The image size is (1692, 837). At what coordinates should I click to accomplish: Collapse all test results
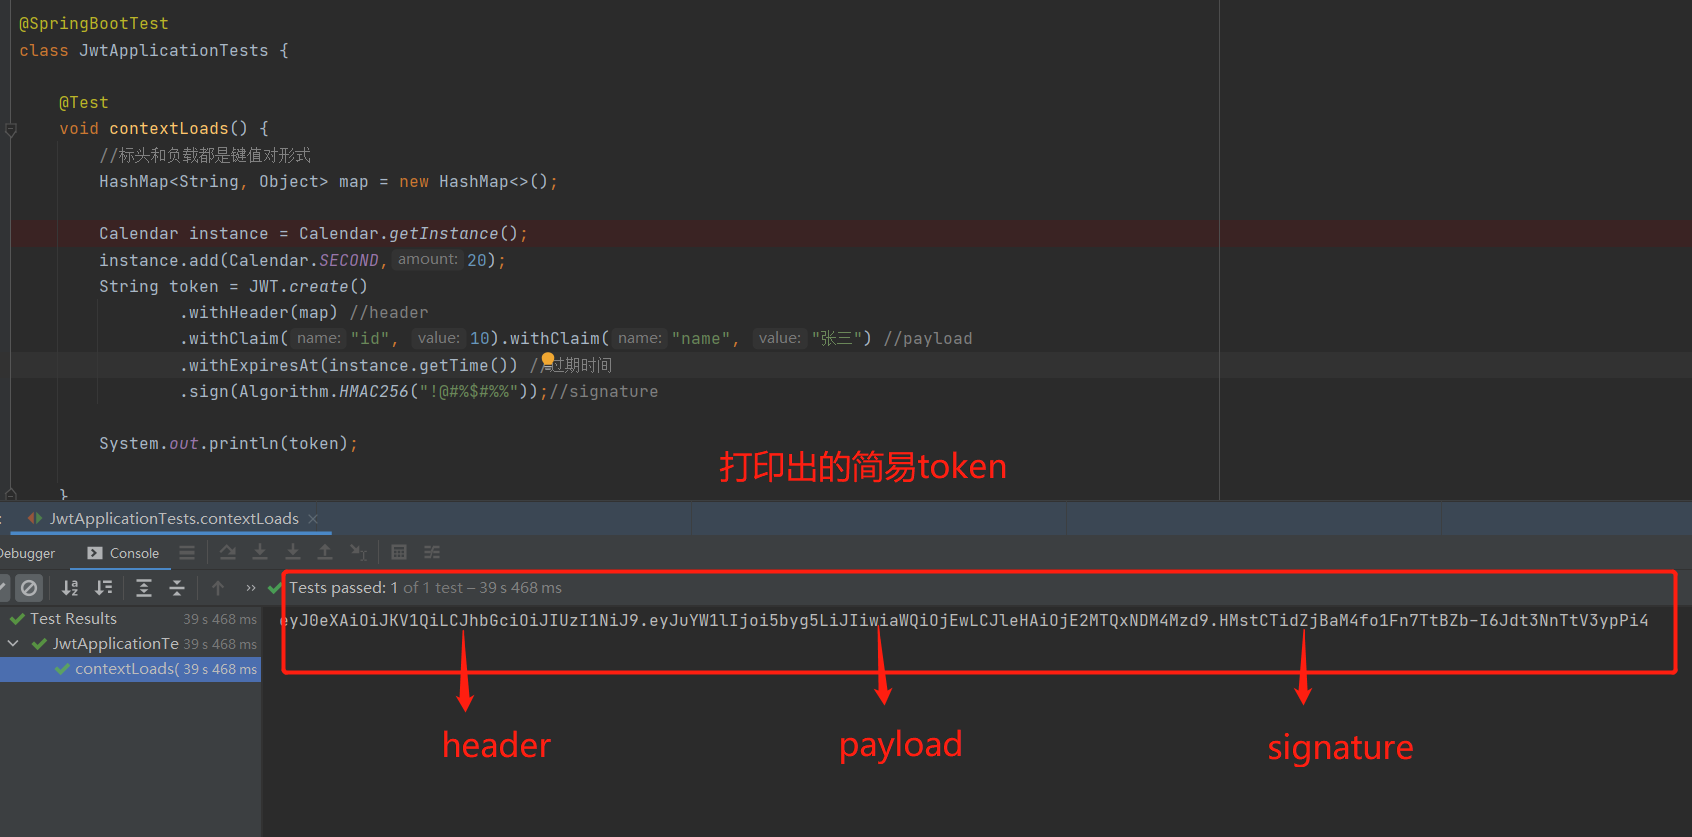(177, 588)
